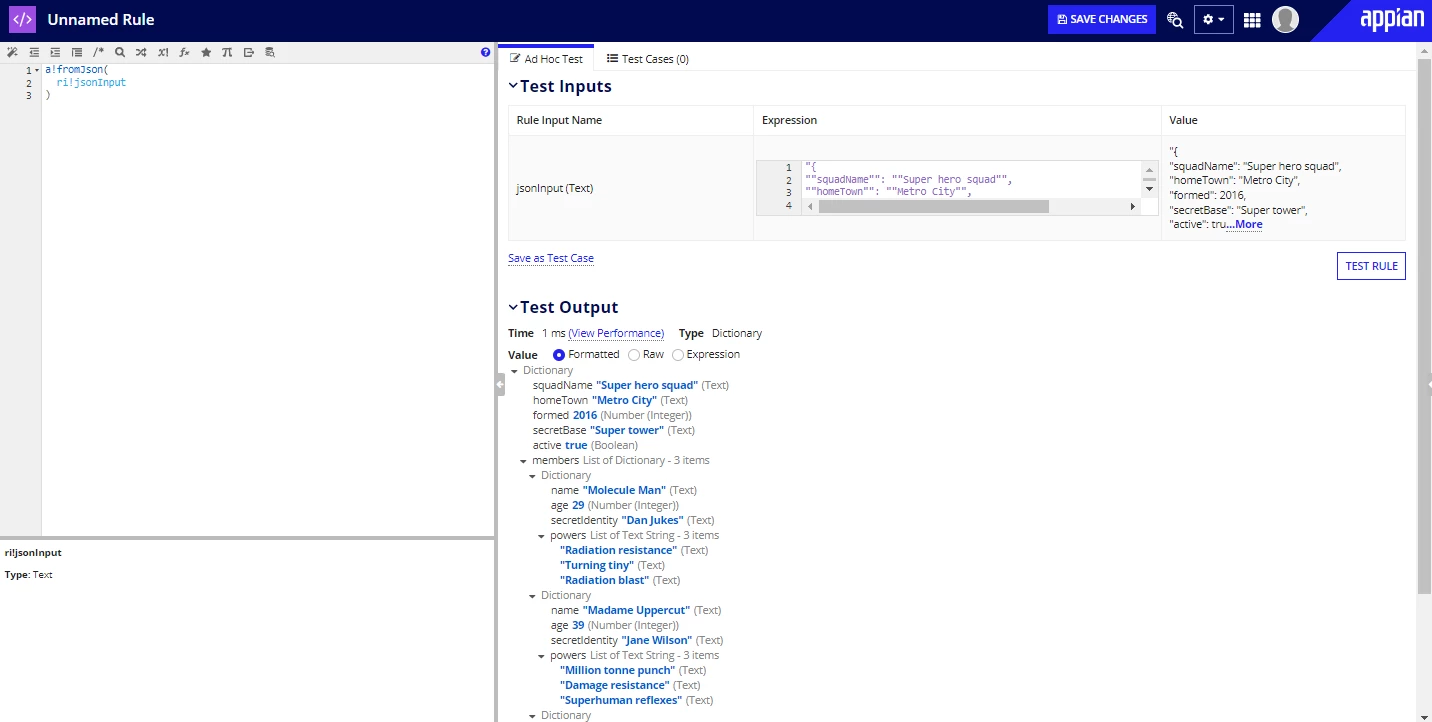This screenshot has width=1432, height=722.
Task: Click the "Super hero squad" squadName value
Action: point(647,385)
